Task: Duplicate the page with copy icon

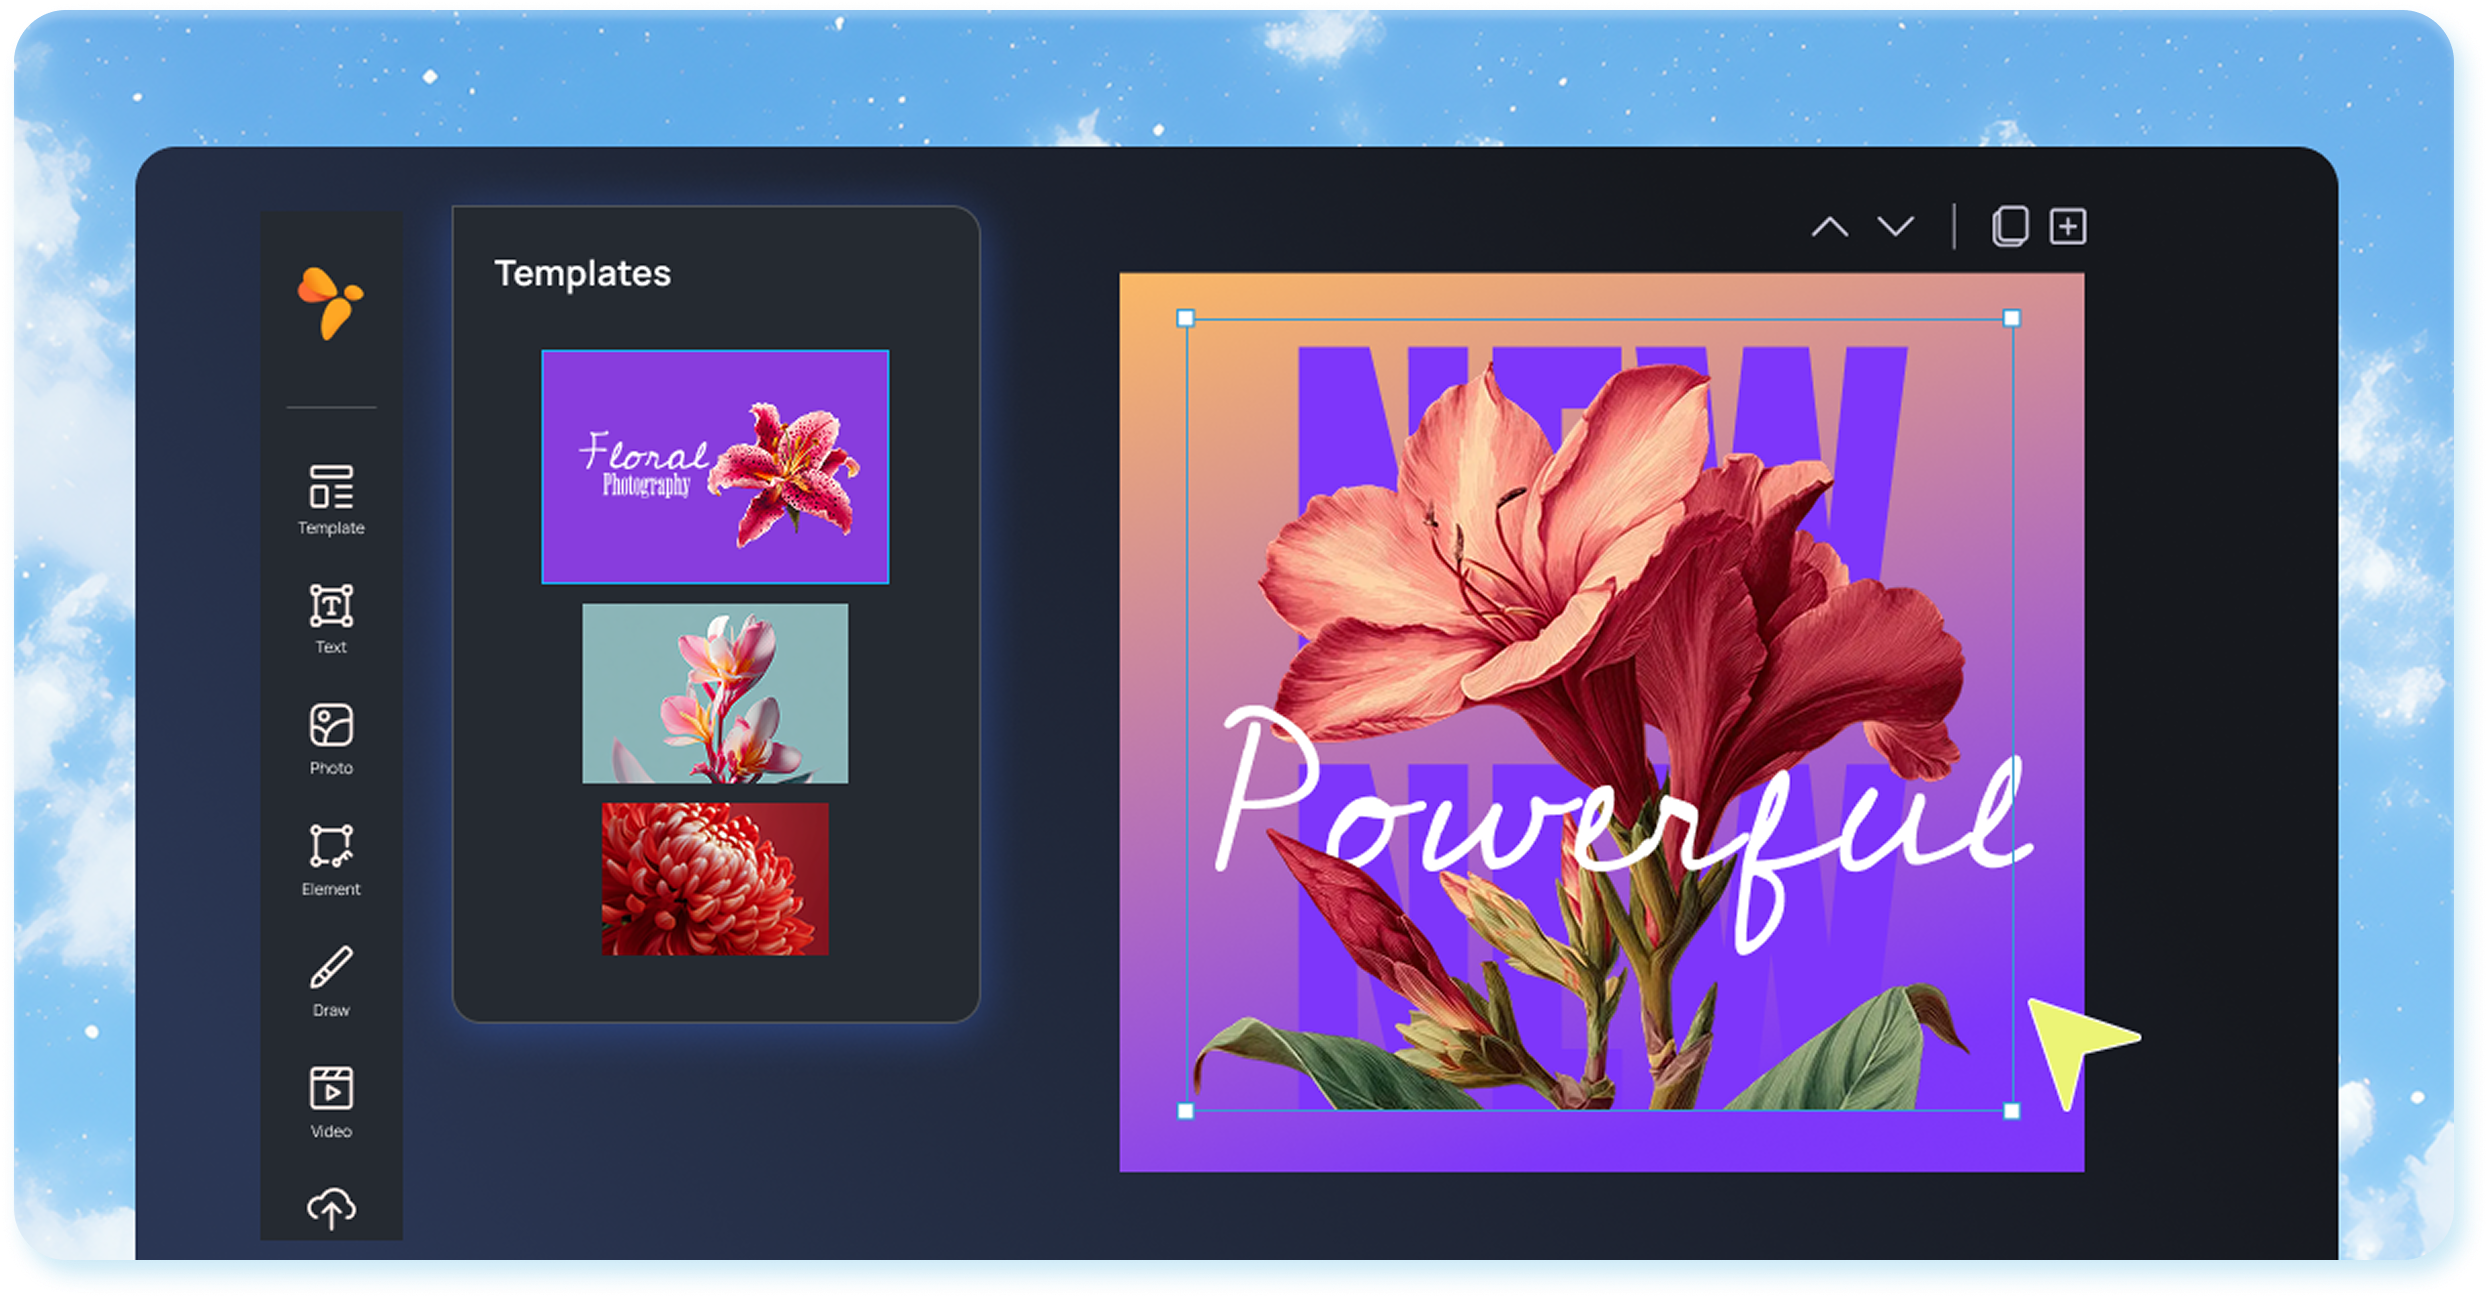Action: pyautogui.click(x=2010, y=227)
